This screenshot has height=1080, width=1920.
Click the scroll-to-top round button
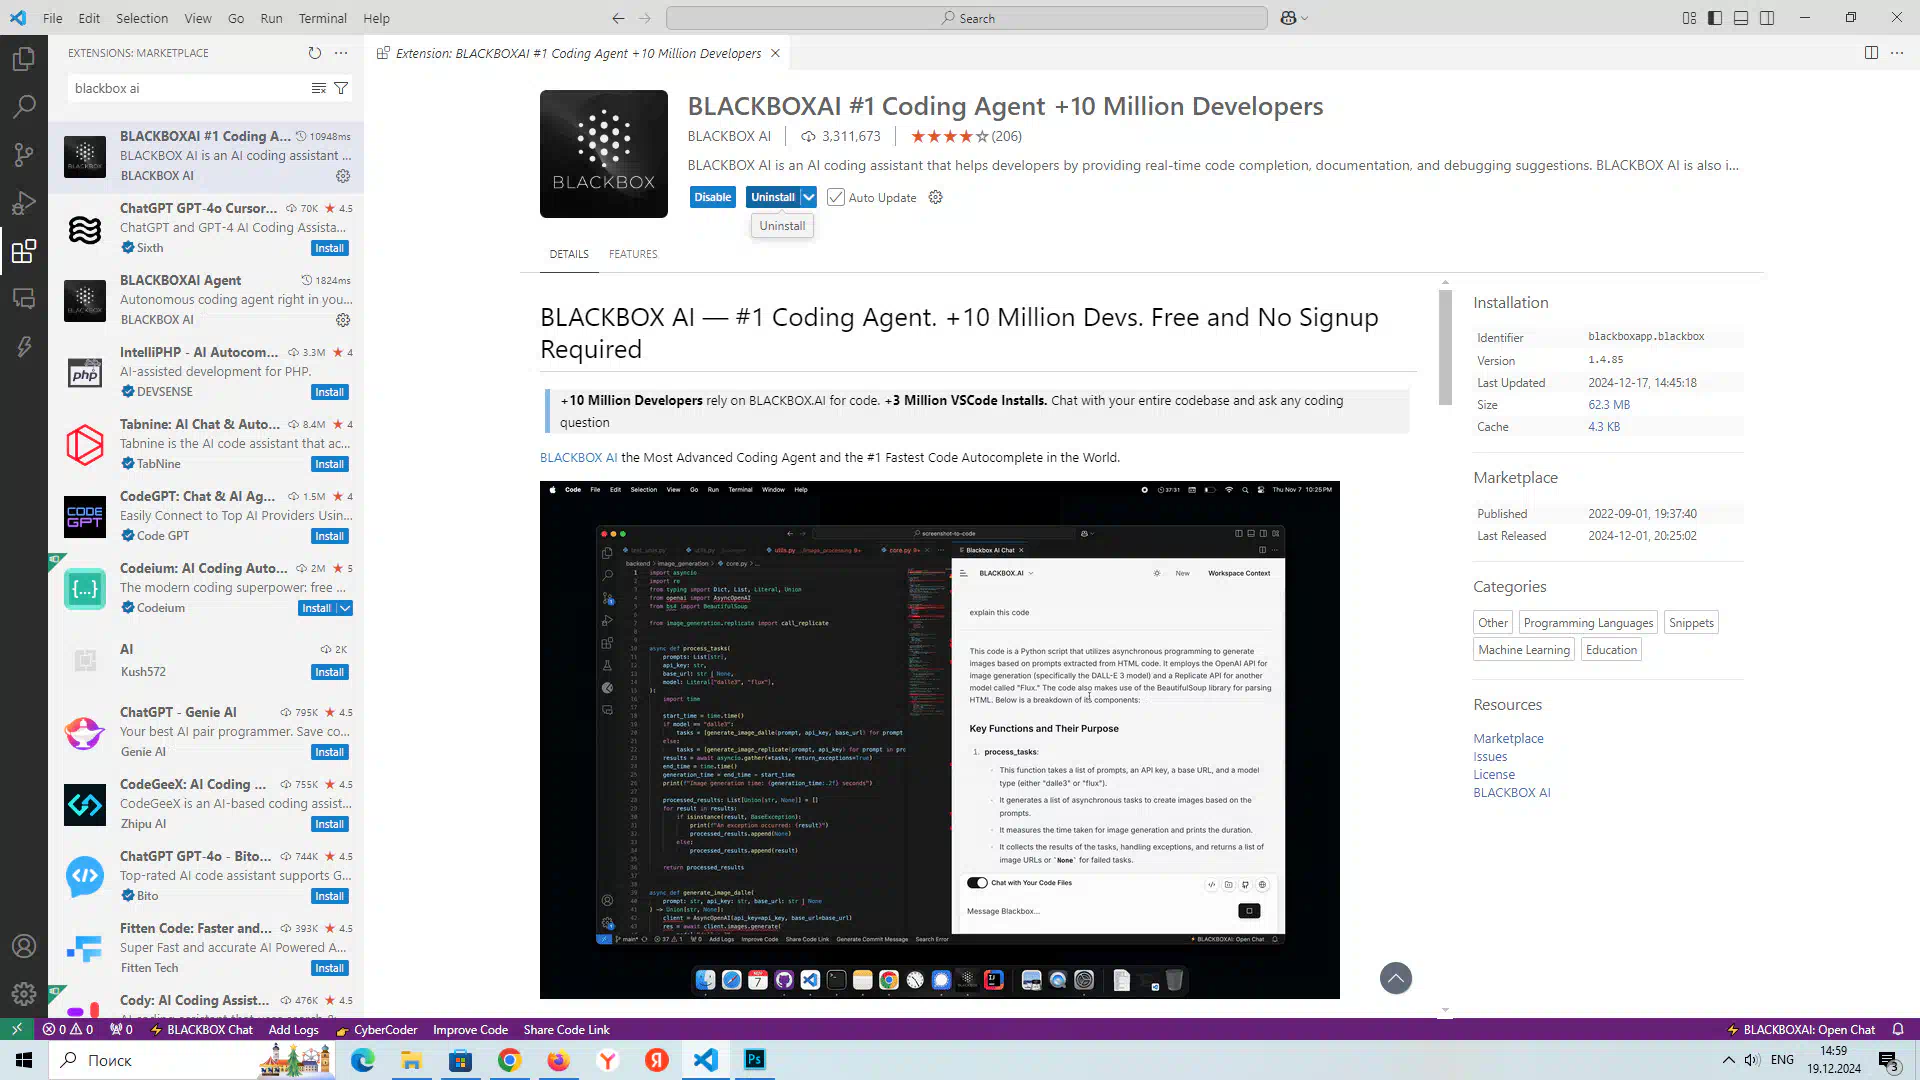click(x=1396, y=978)
